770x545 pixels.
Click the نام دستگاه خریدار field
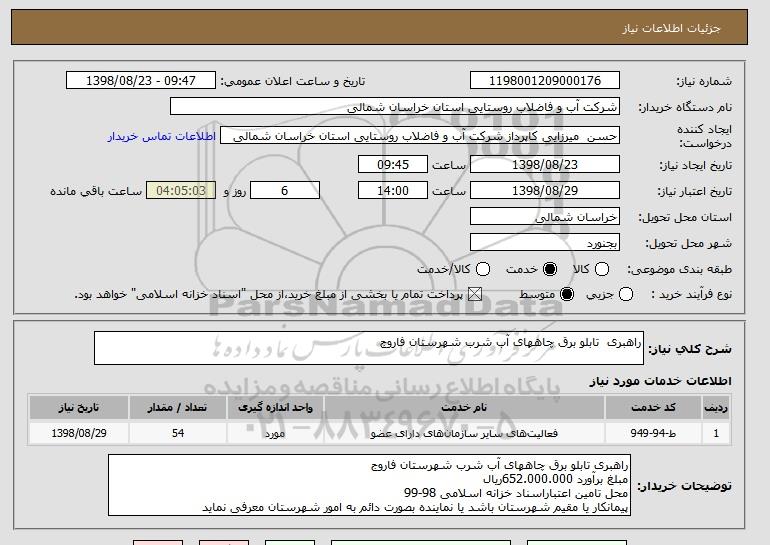pyautogui.click(x=395, y=107)
